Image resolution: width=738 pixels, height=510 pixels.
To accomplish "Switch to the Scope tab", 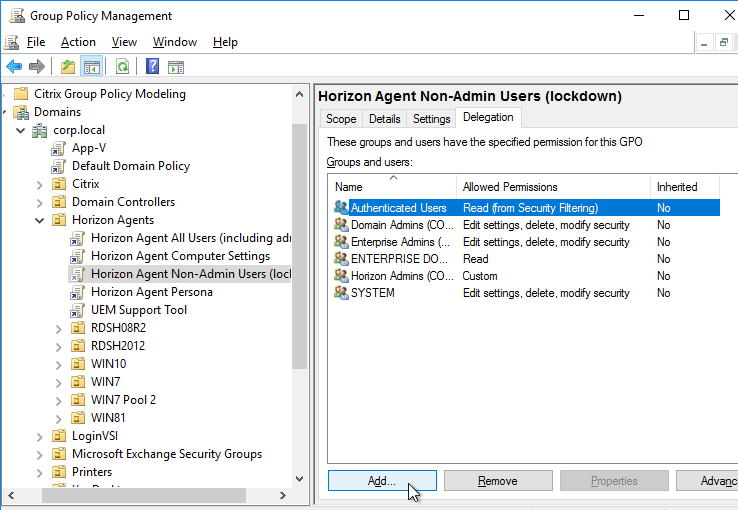I will 341,119.
